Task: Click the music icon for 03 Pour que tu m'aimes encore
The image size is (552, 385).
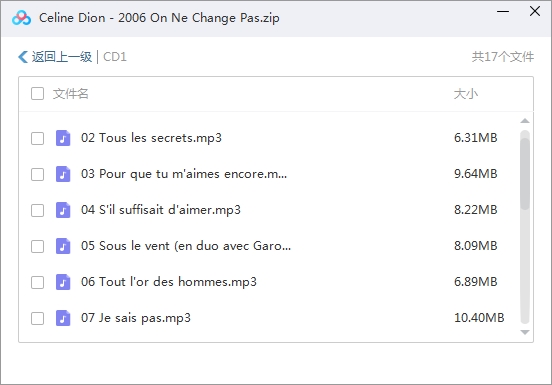Action: [63, 174]
